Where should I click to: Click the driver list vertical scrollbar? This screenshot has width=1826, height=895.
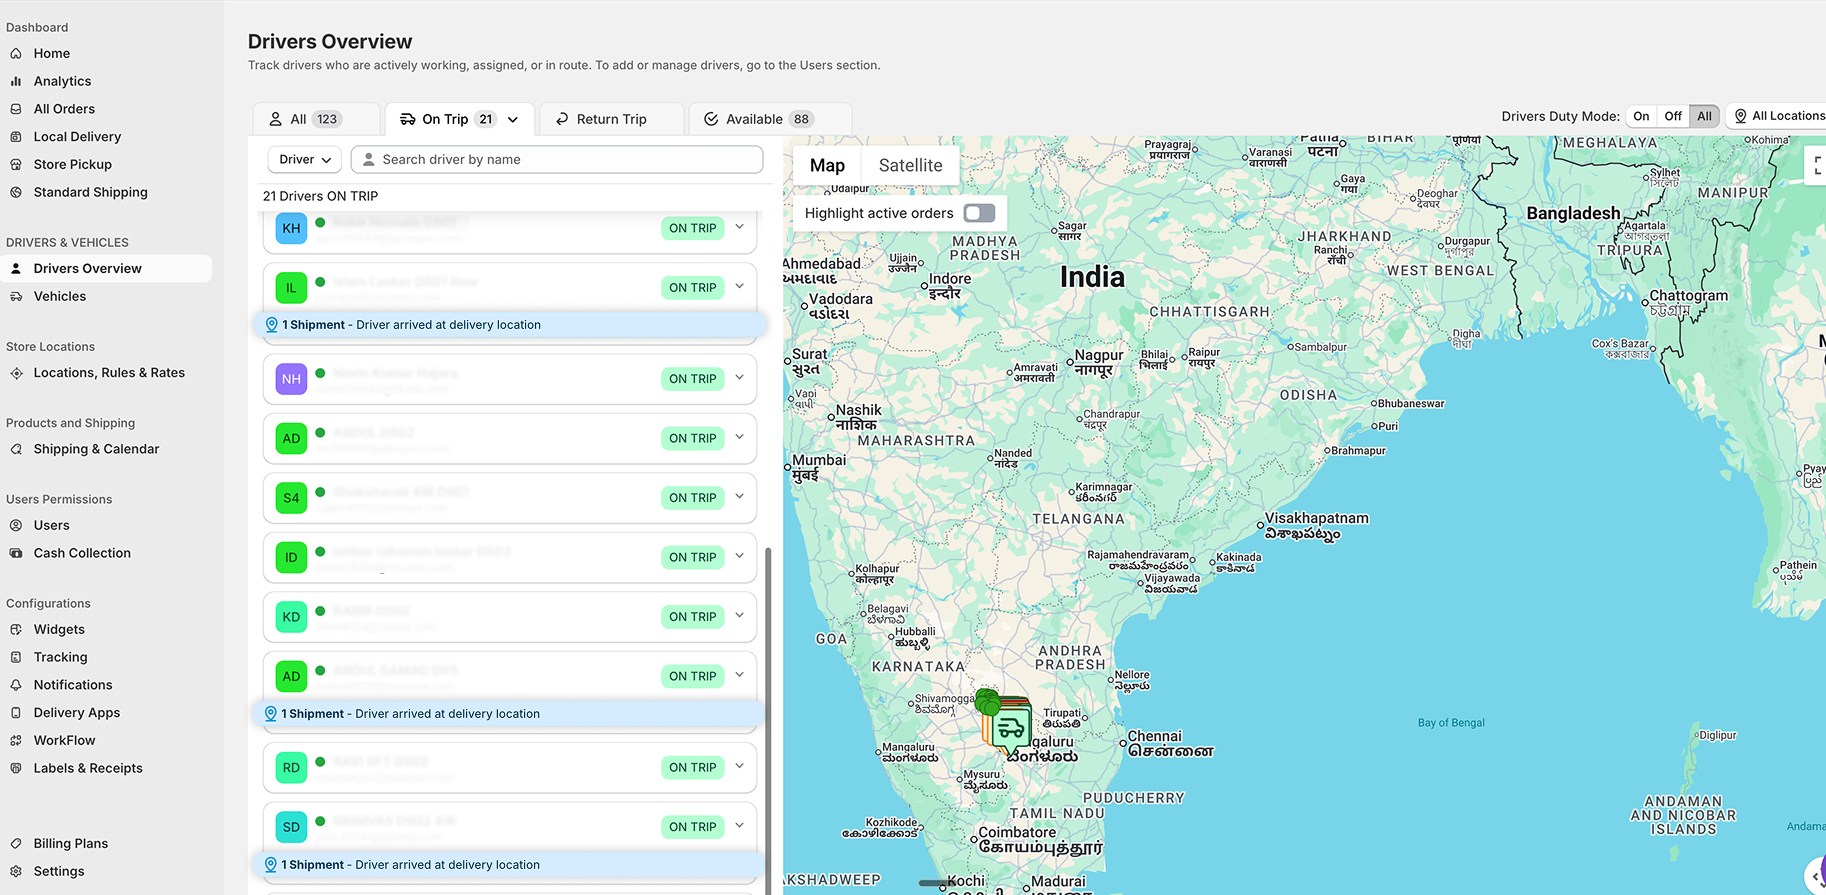click(x=768, y=720)
